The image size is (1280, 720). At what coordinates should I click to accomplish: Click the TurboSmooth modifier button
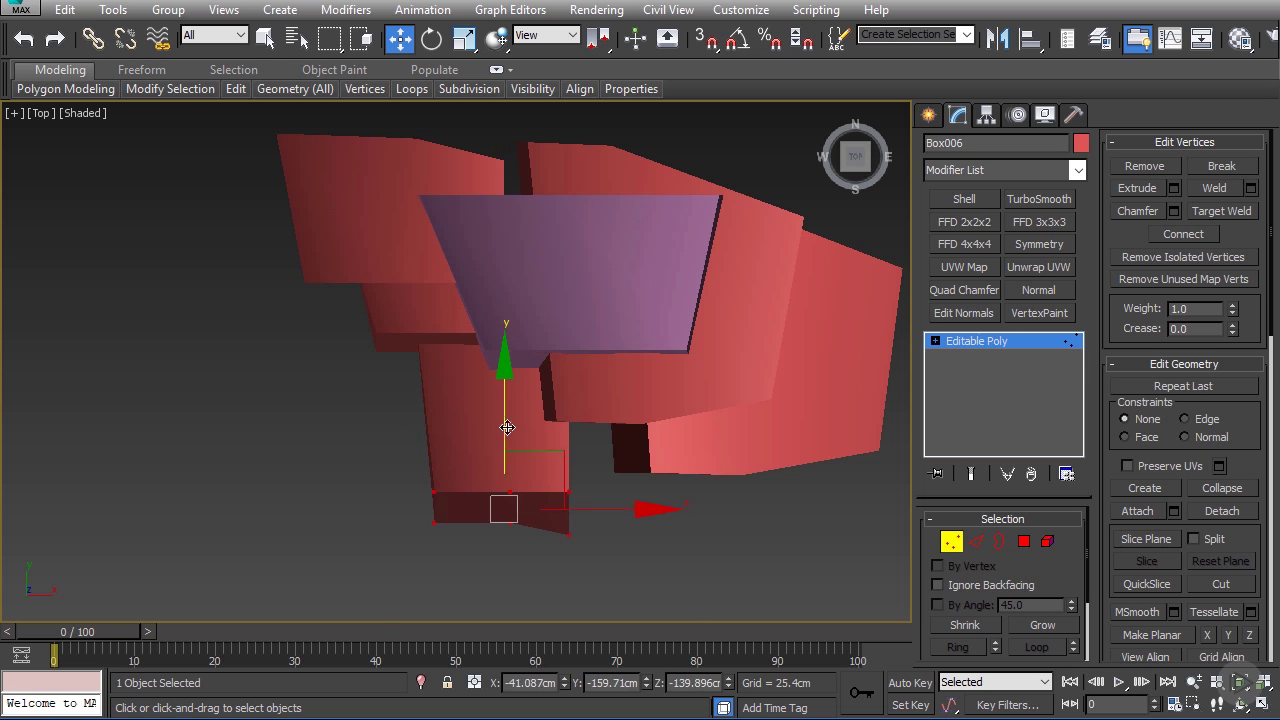1039,199
